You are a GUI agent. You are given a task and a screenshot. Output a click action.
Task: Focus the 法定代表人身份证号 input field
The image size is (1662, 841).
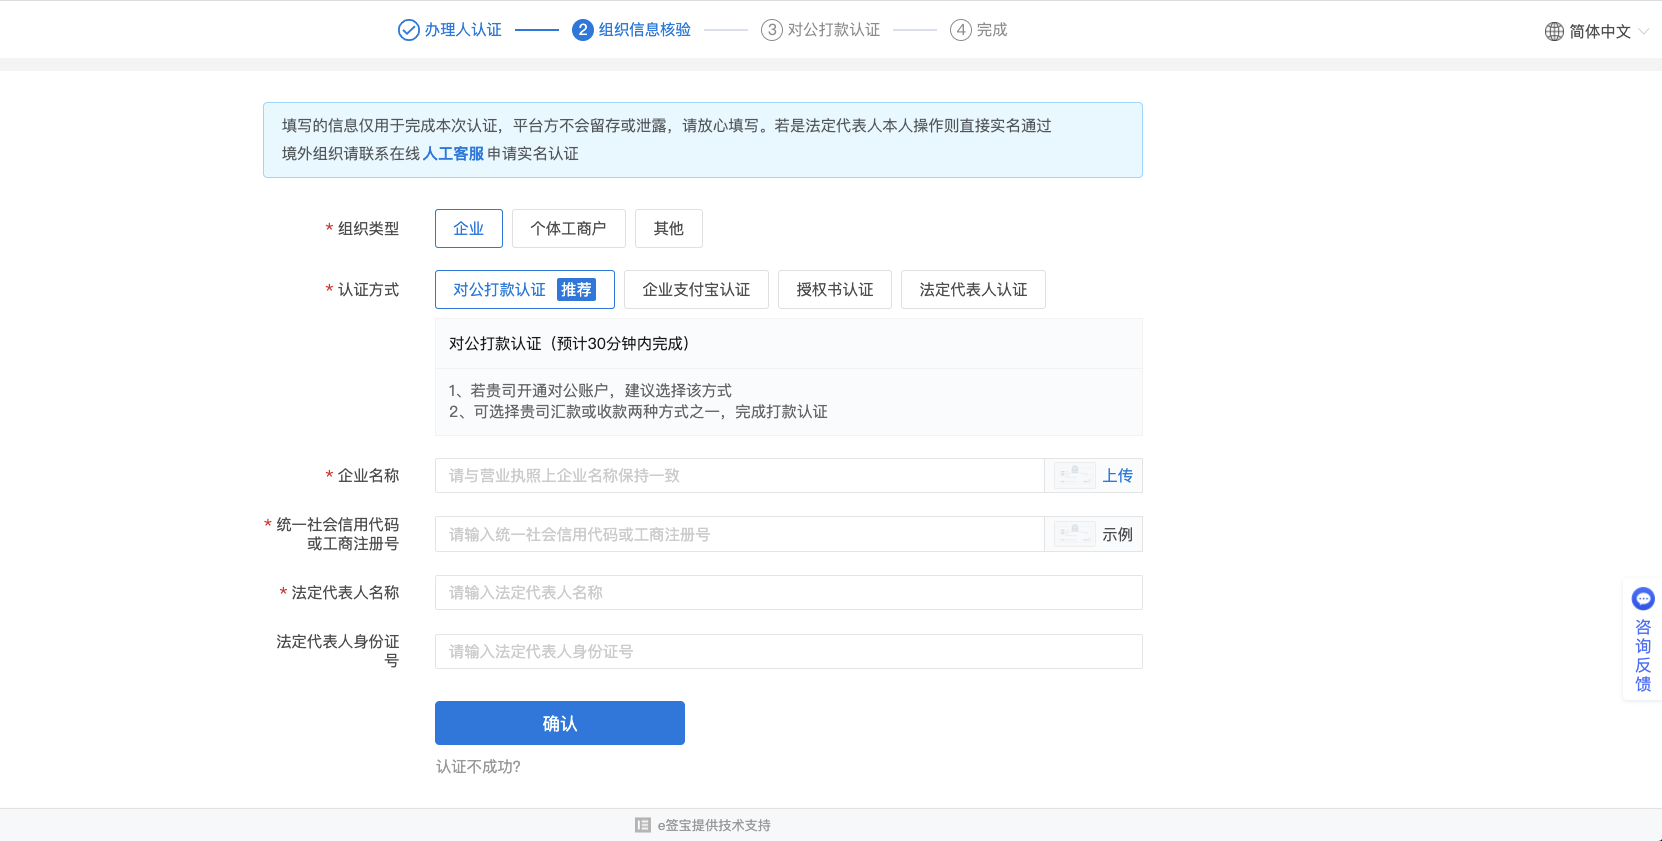pyautogui.click(x=789, y=652)
